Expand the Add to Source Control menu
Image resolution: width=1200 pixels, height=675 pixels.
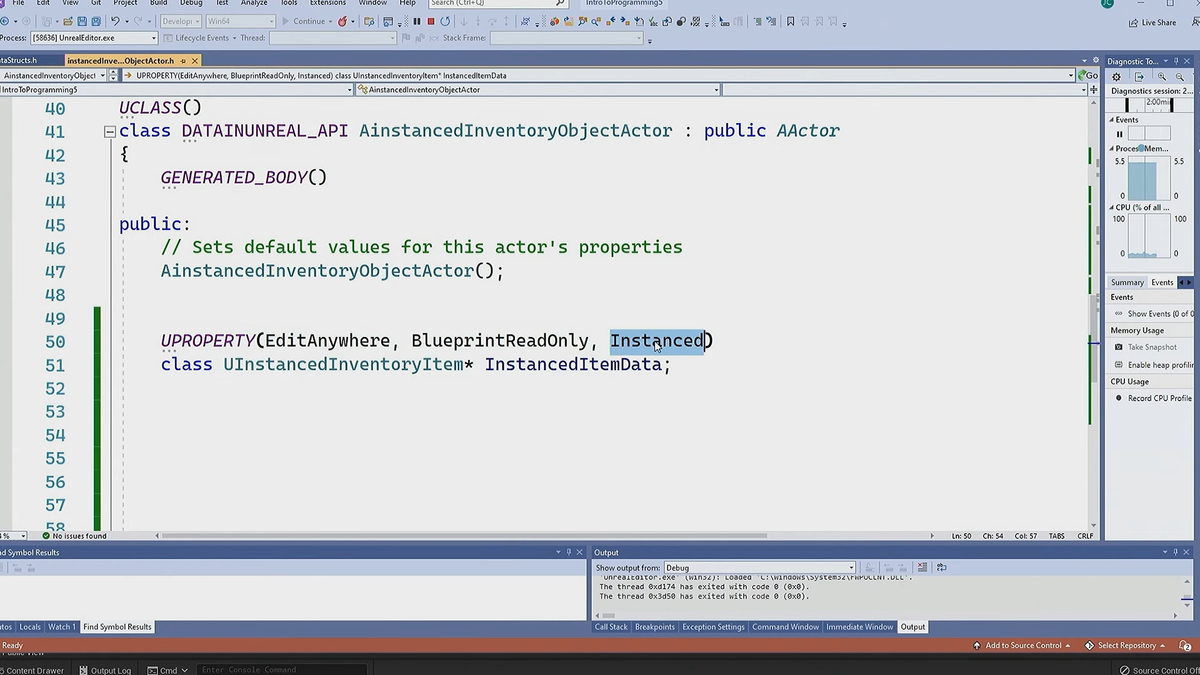point(1023,646)
